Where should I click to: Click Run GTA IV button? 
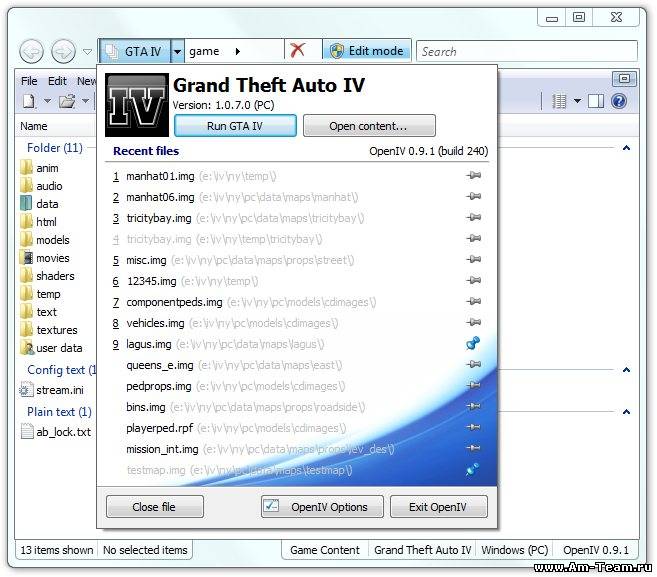pyautogui.click(x=235, y=126)
